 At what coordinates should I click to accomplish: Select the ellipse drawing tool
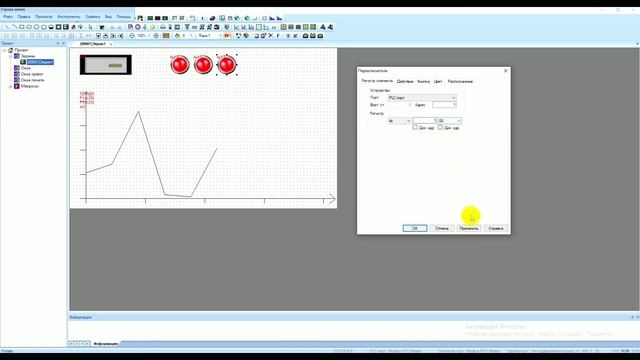pos(36,27)
